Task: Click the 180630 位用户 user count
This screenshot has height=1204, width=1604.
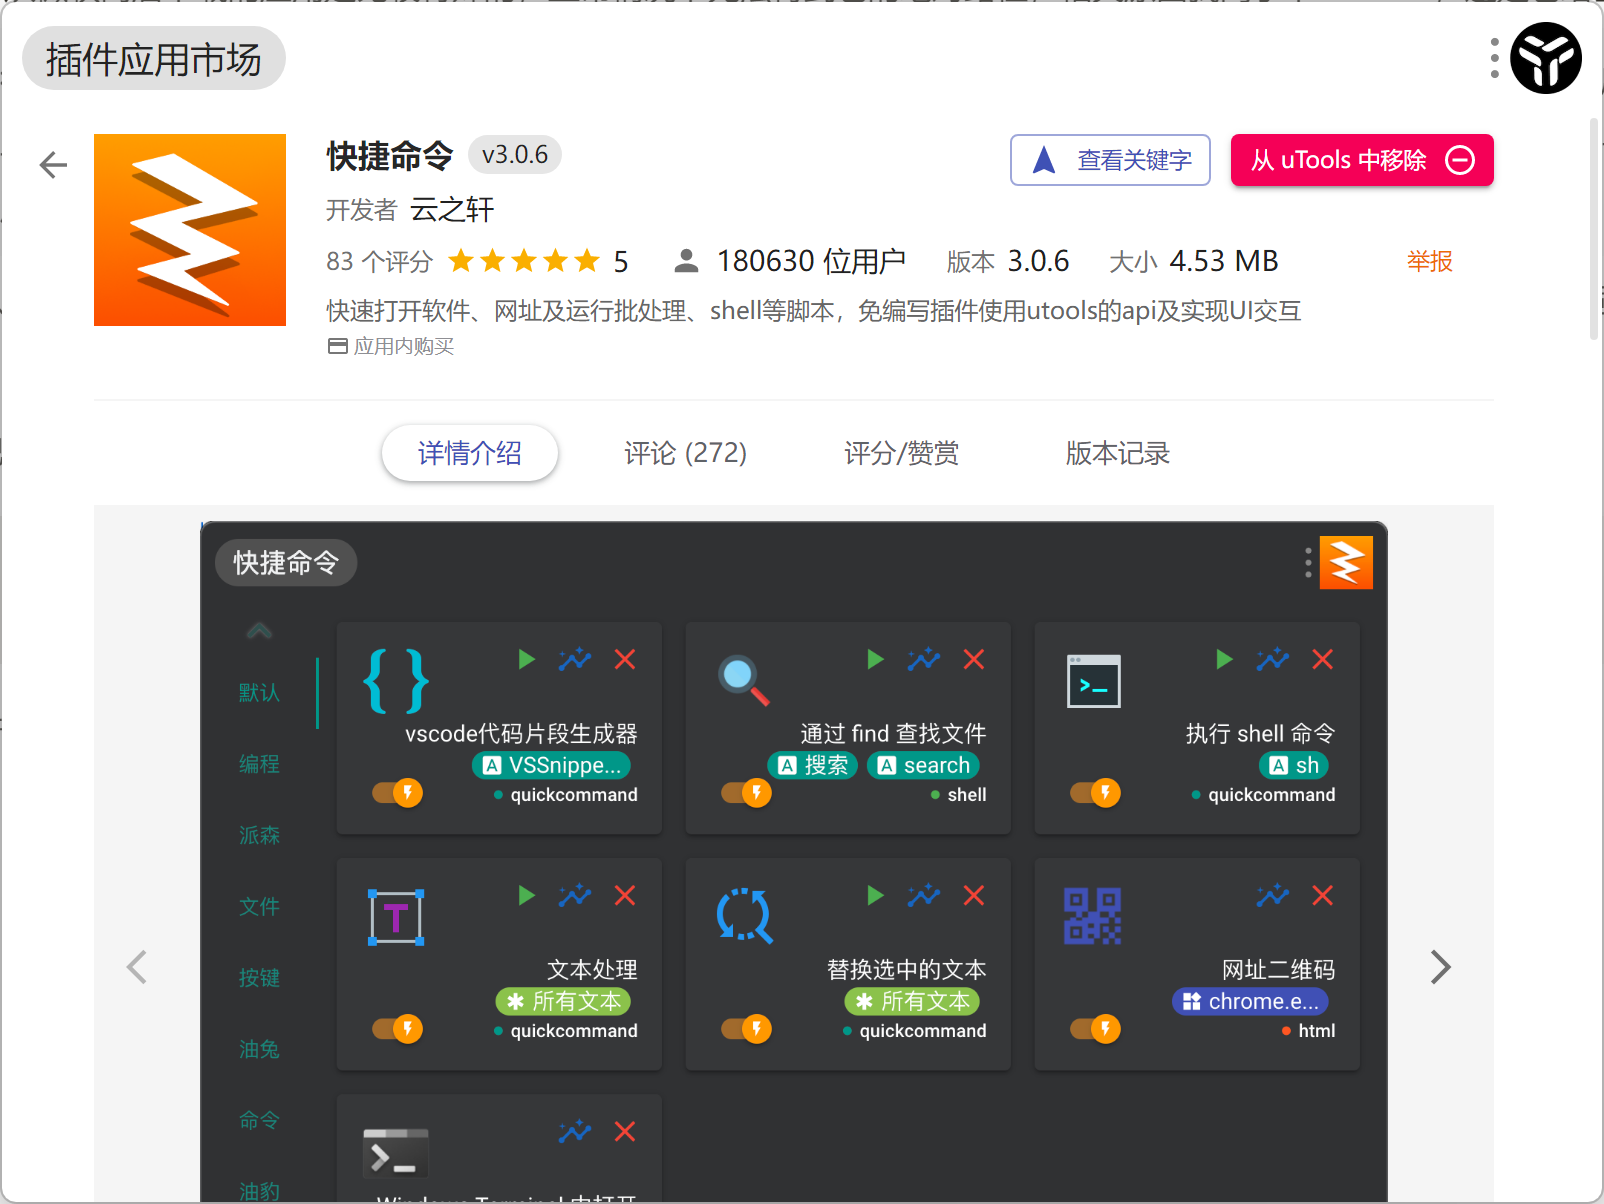Action: coord(790,262)
